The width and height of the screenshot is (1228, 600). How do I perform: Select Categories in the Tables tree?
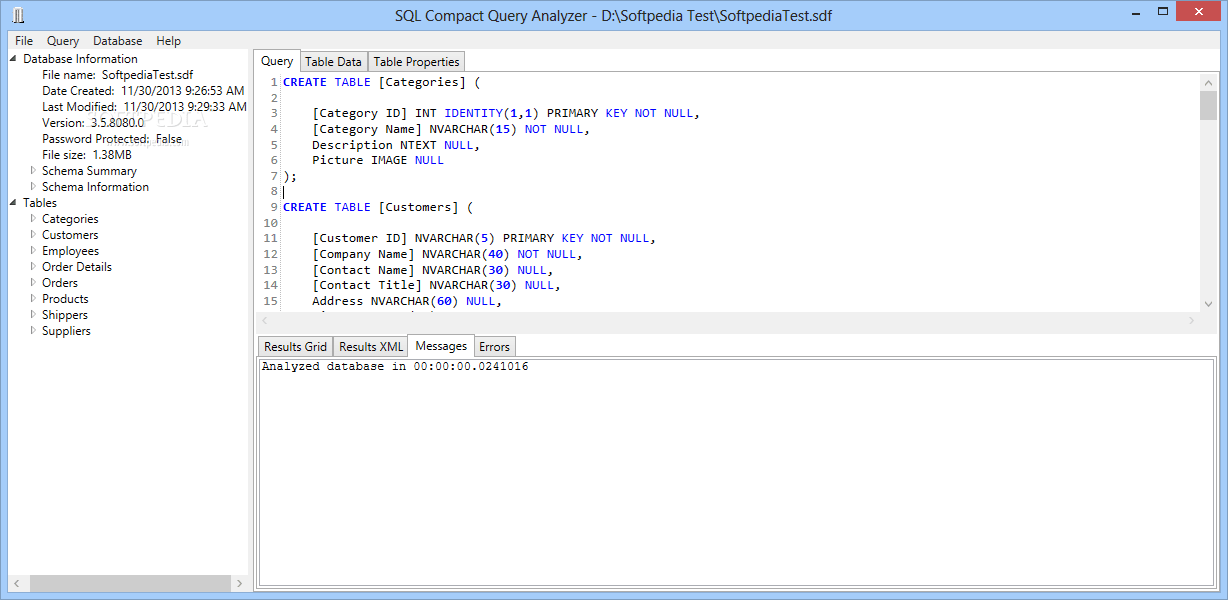(x=70, y=219)
